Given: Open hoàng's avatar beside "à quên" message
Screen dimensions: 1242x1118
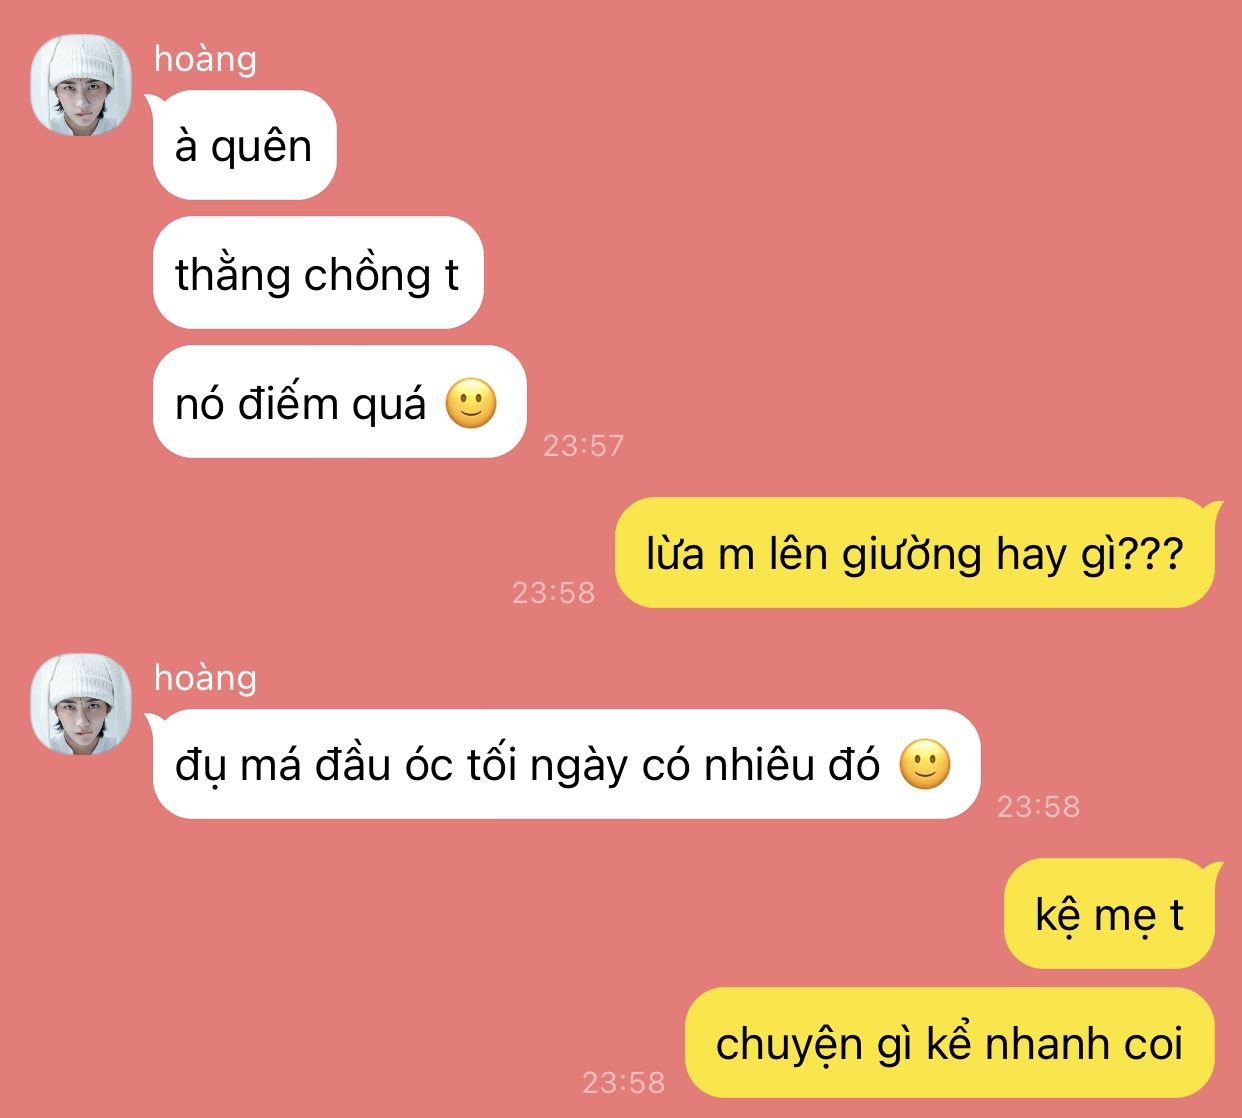Looking at the screenshot, I should tap(81, 86).
